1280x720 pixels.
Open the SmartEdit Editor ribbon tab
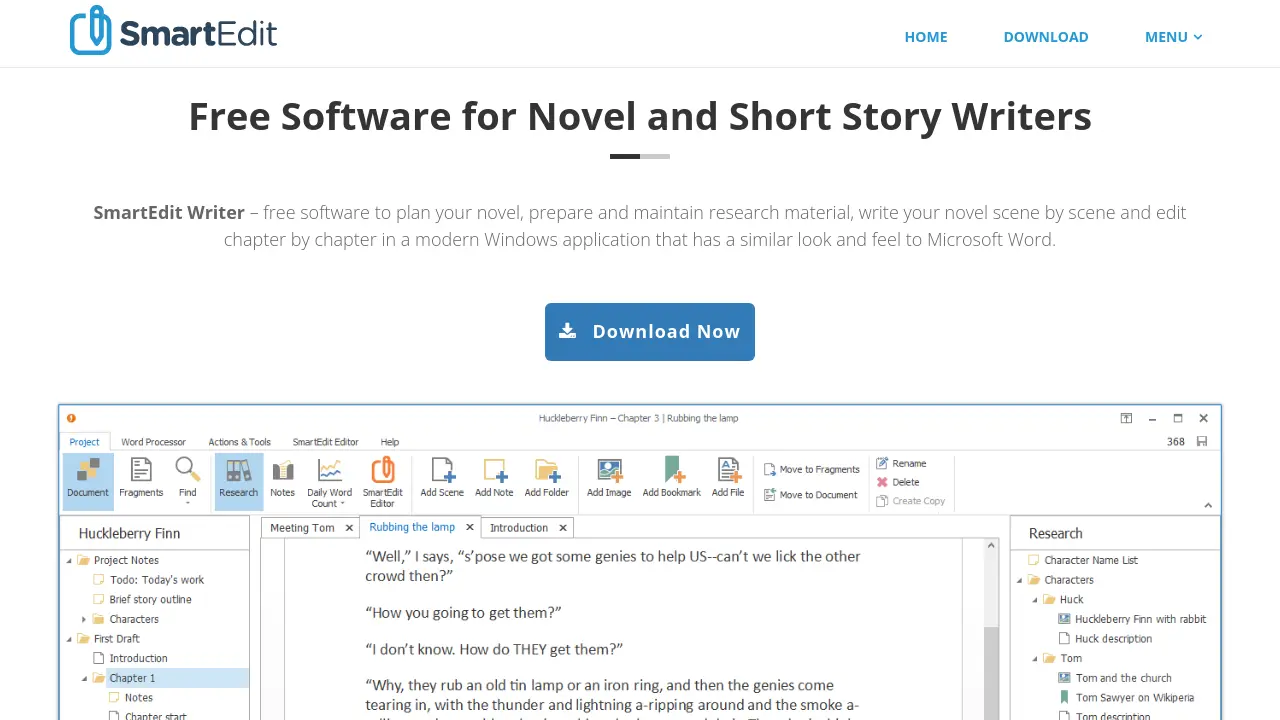pyautogui.click(x=325, y=442)
